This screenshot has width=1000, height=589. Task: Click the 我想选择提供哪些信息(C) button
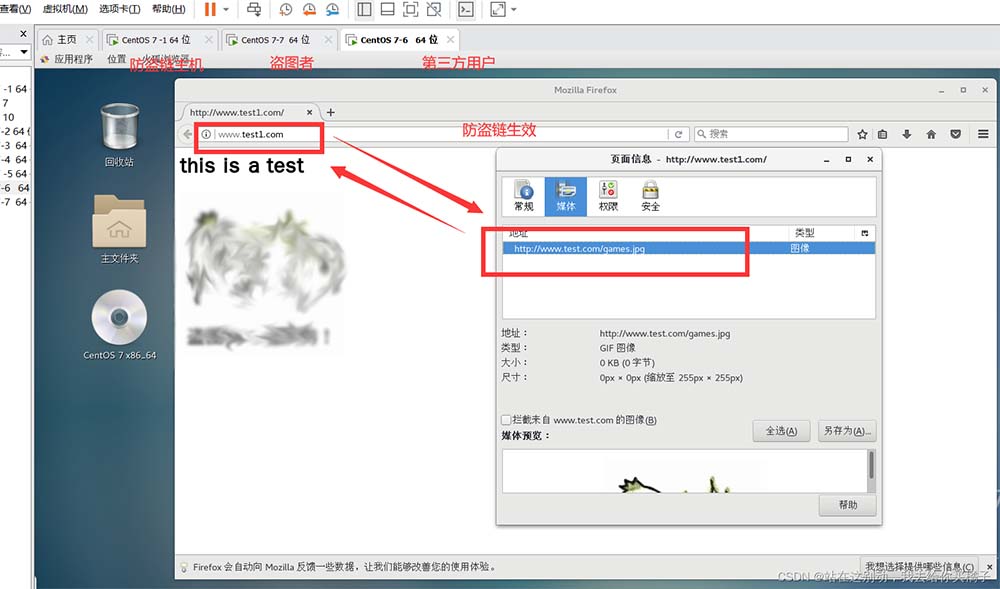[919, 566]
